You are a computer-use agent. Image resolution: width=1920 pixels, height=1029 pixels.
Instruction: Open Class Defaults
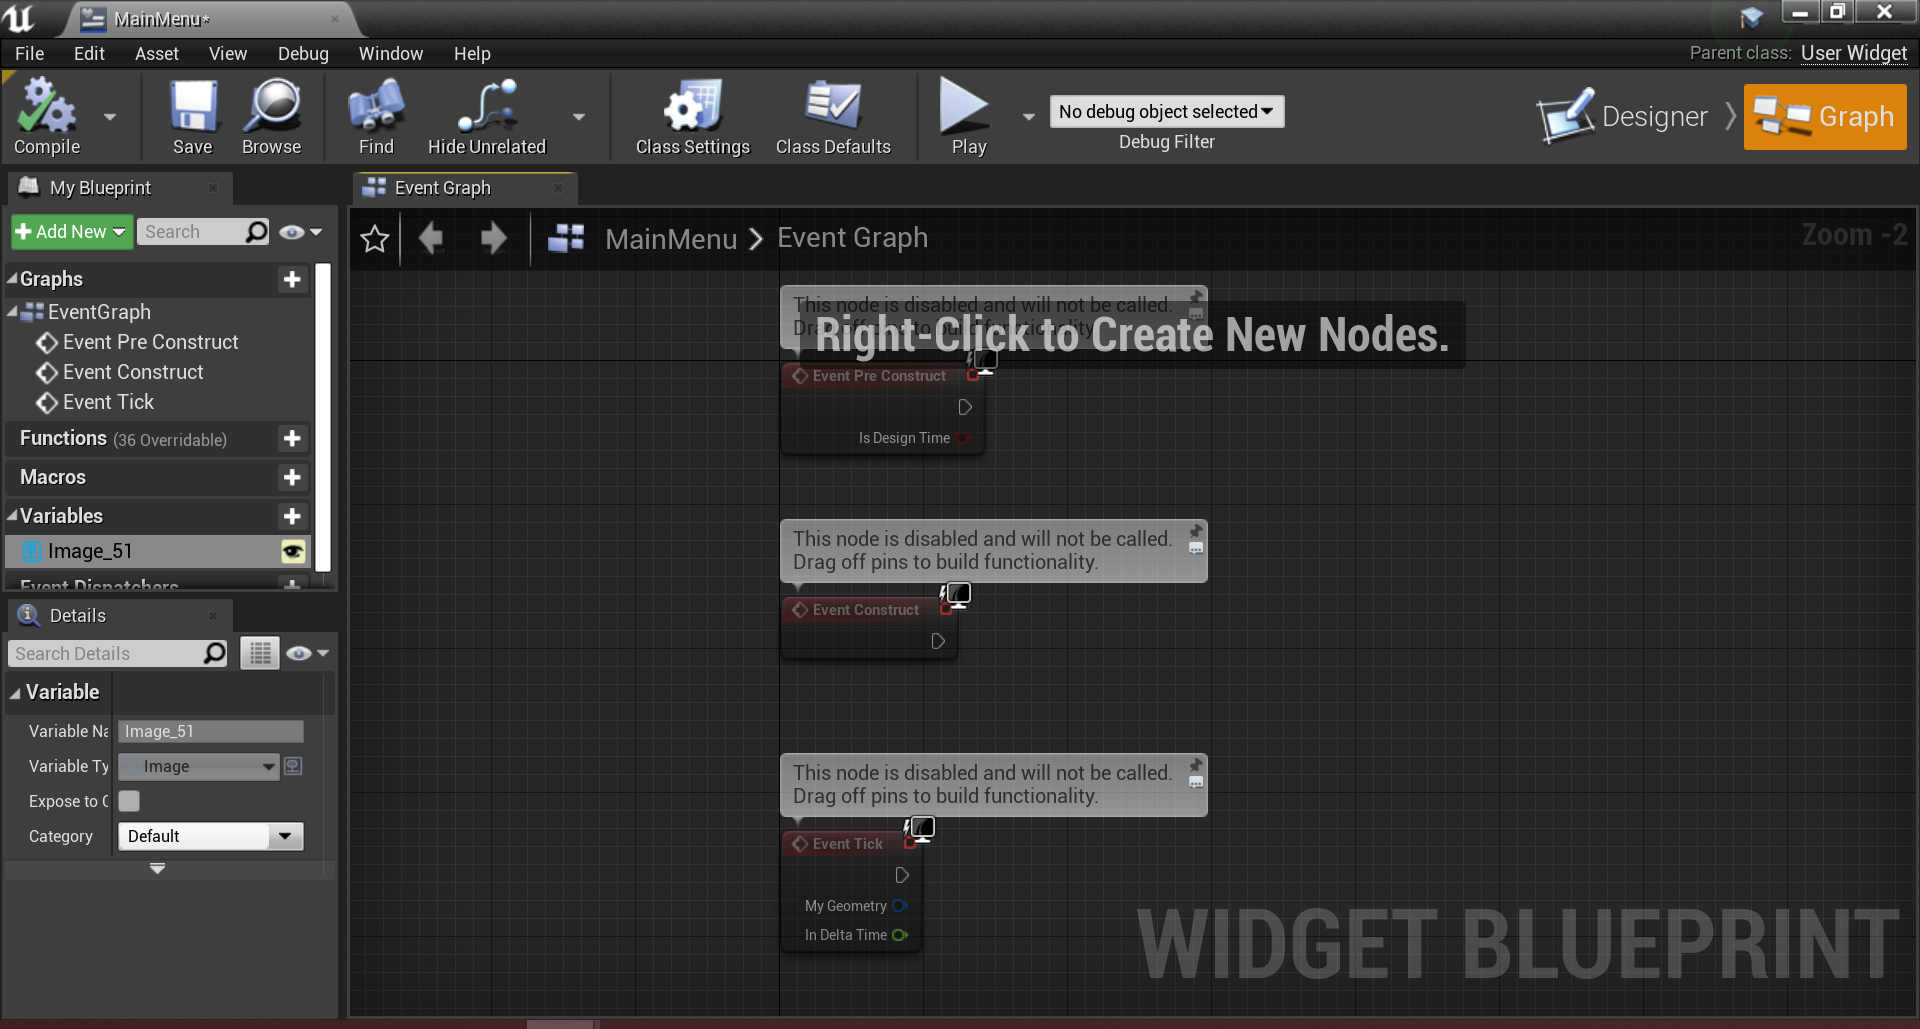click(833, 118)
